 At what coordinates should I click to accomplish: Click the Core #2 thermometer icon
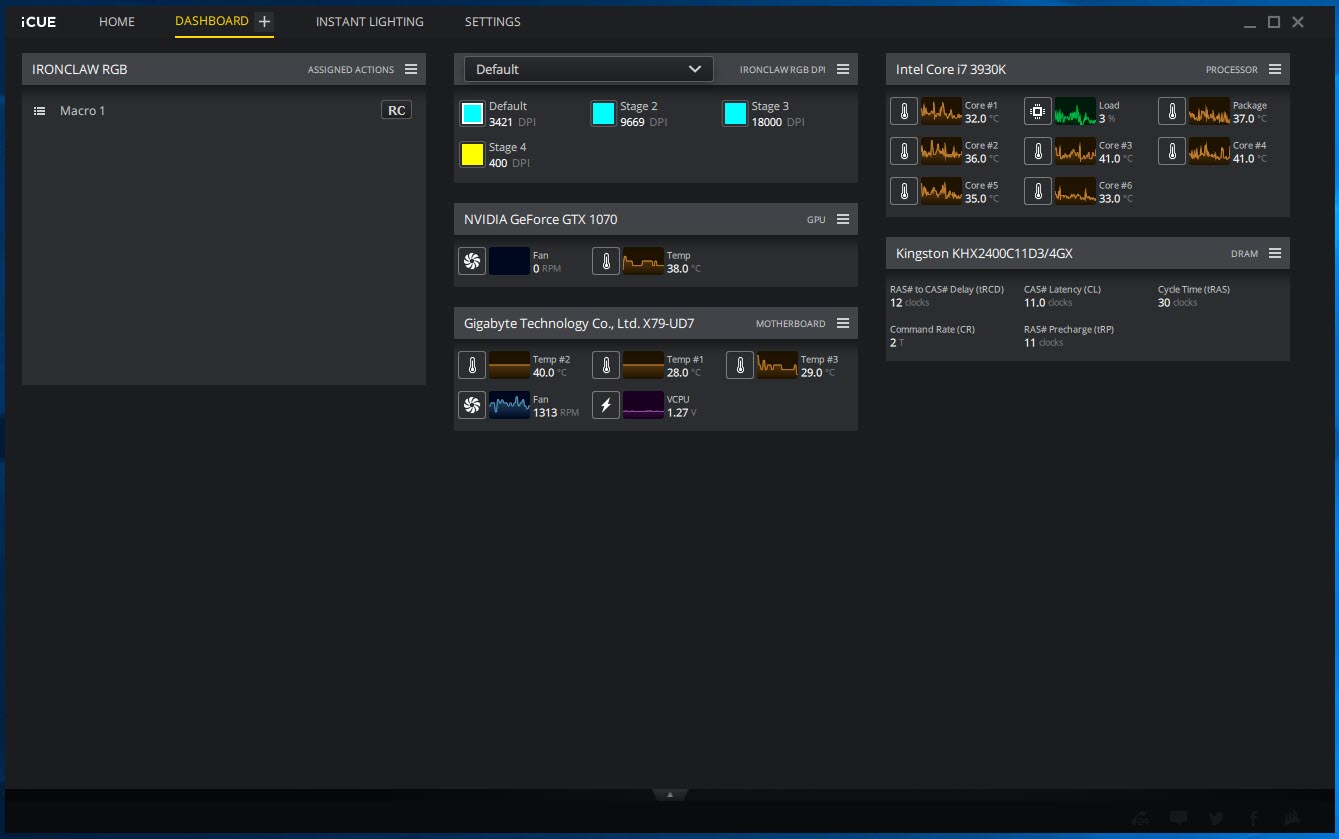point(904,151)
